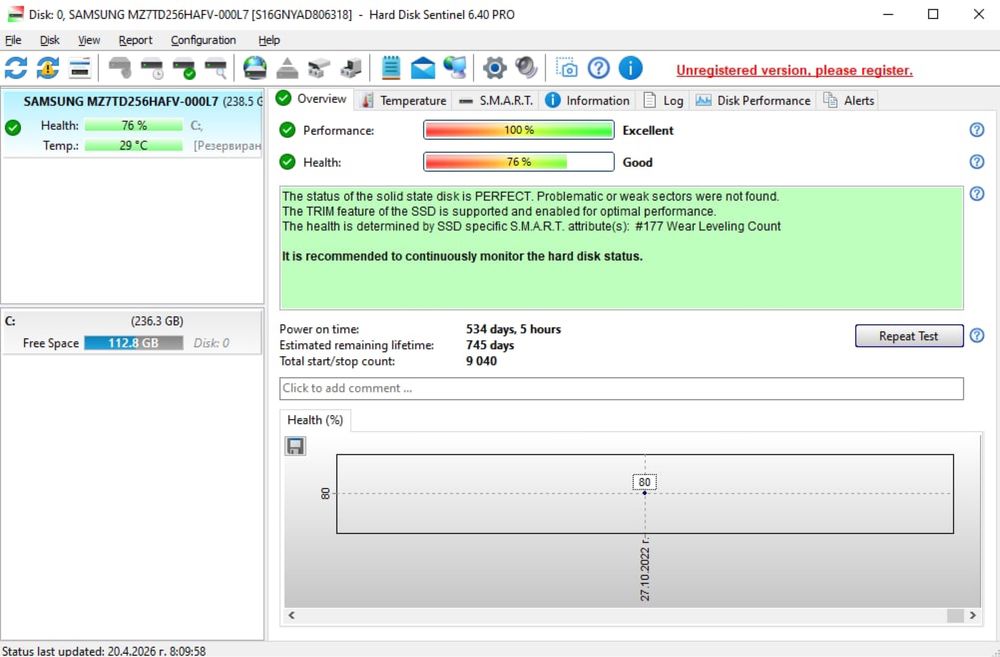
Task: Click the globe over disk toolbar icon
Action: click(255, 68)
